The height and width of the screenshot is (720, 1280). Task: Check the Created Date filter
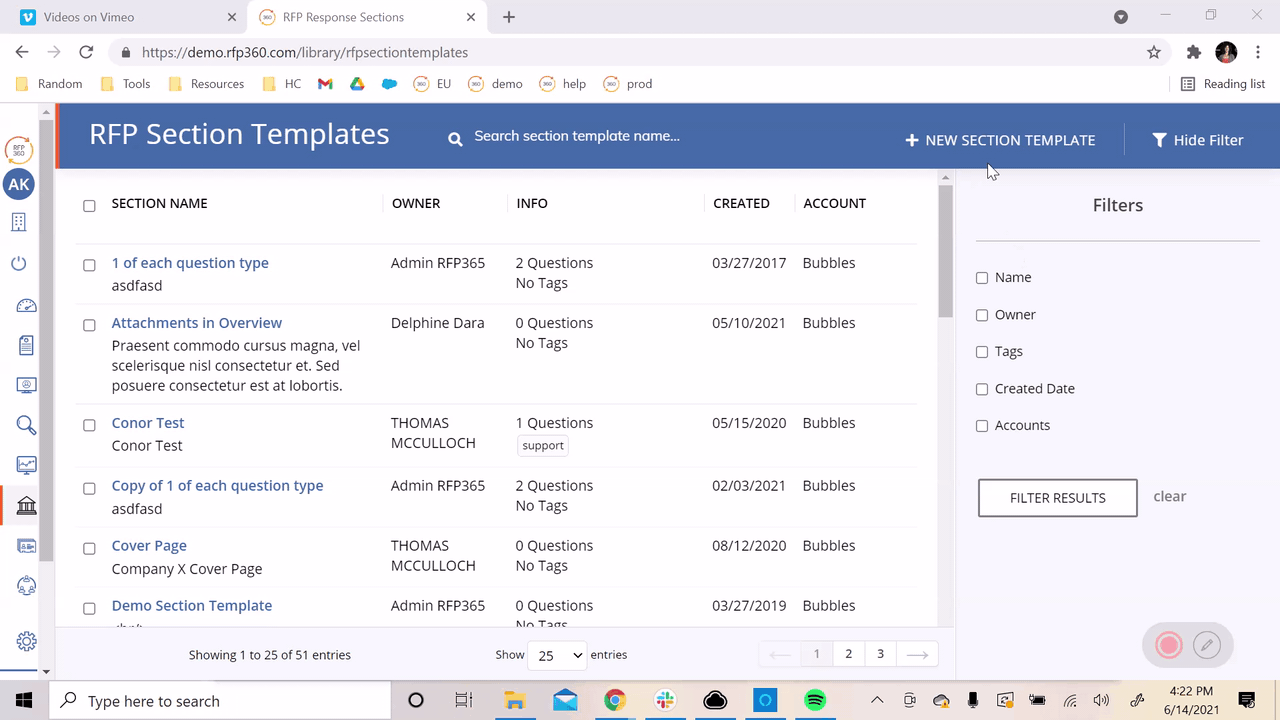point(982,389)
